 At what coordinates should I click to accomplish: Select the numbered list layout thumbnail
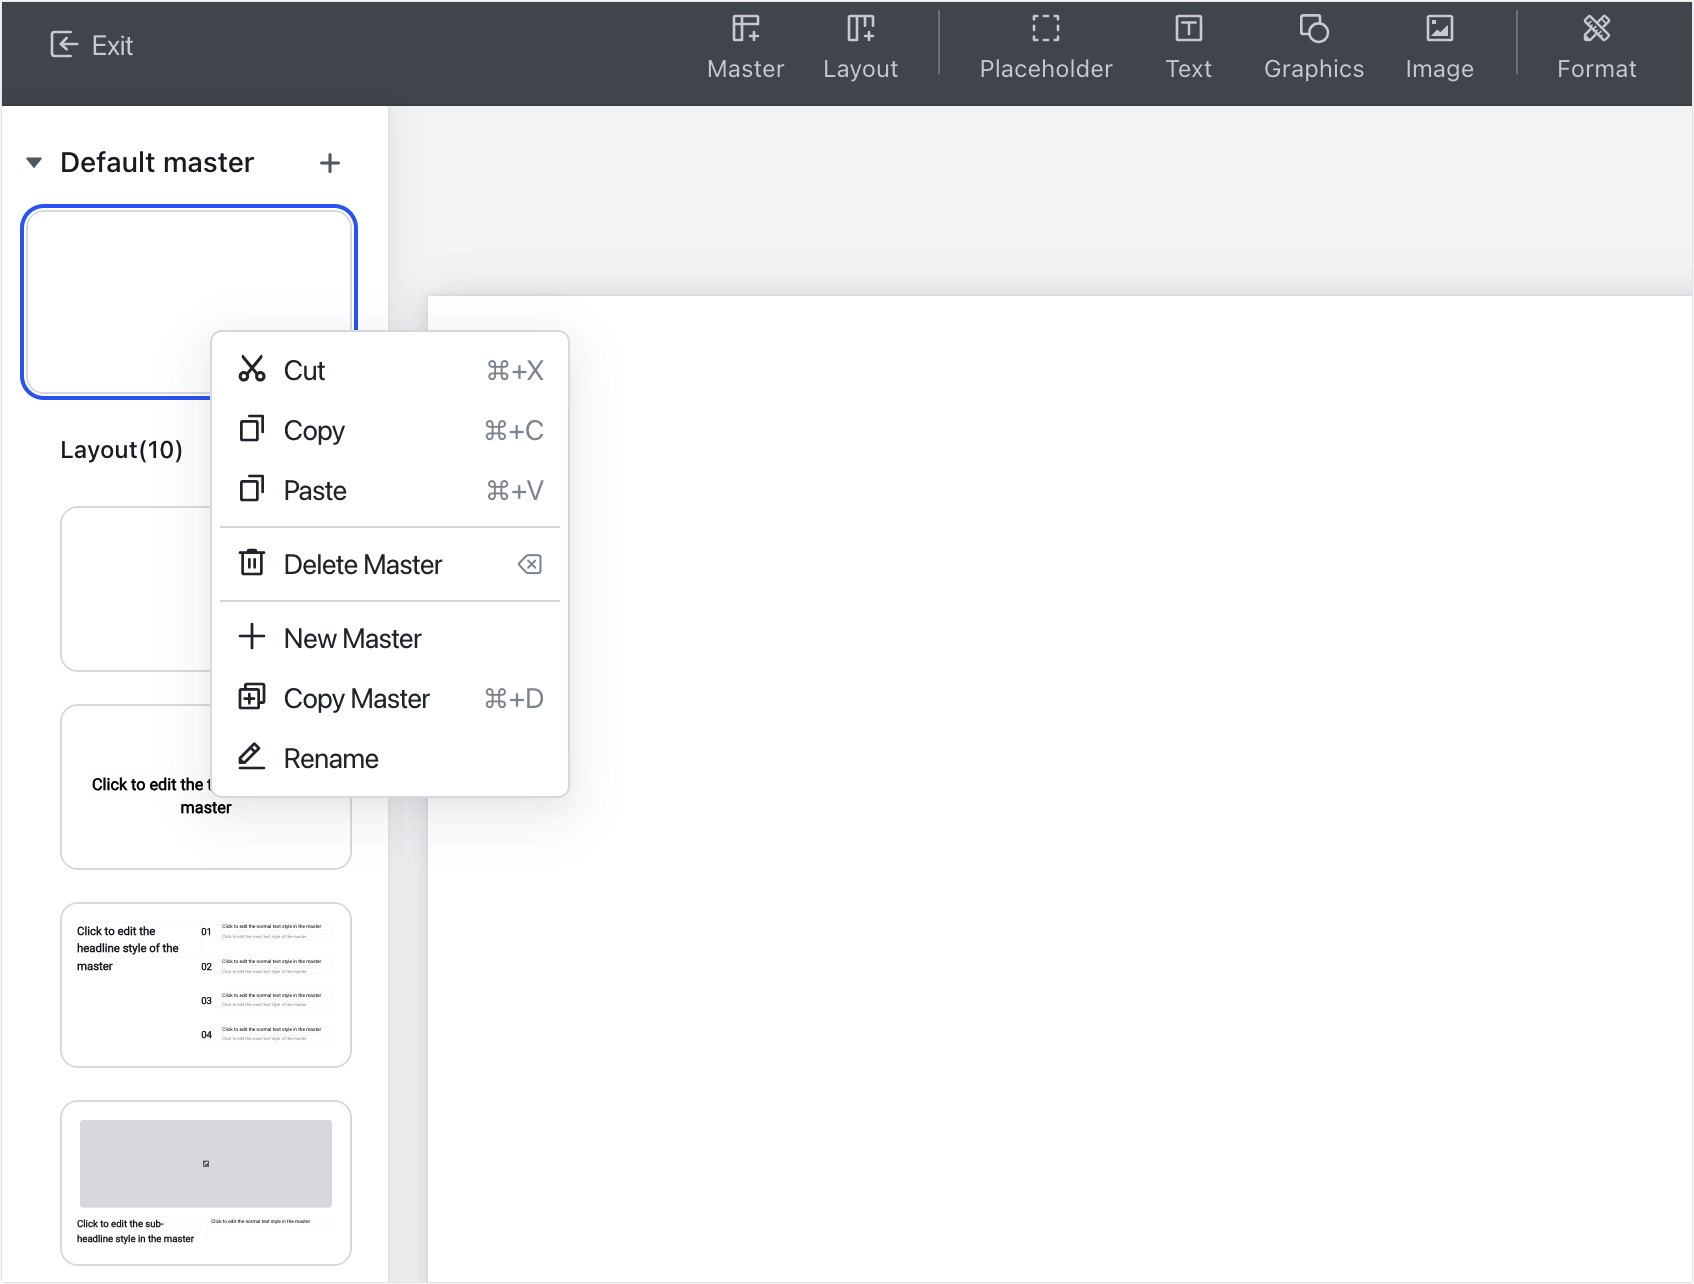(205, 984)
